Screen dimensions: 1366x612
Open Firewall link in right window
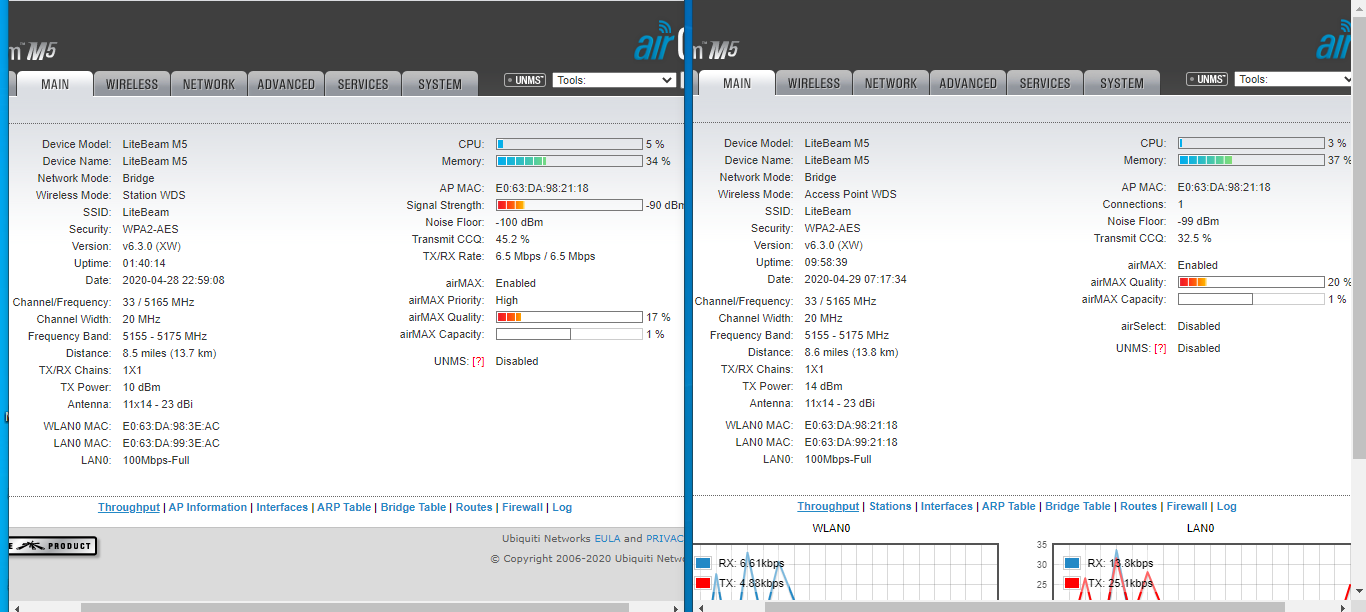1187,506
